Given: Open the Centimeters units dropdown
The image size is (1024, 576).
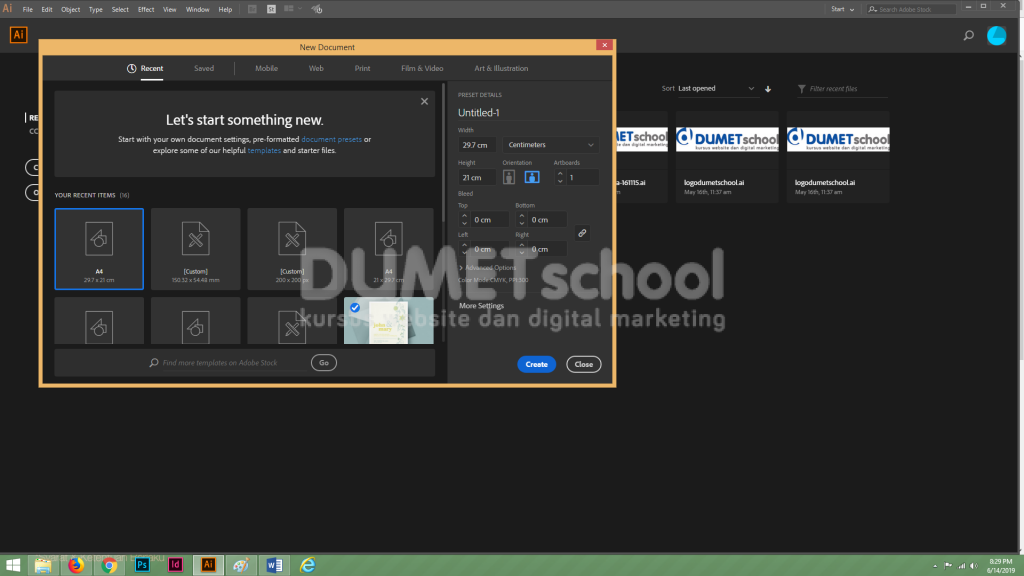Looking at the screenshot, I should [550, 145].
